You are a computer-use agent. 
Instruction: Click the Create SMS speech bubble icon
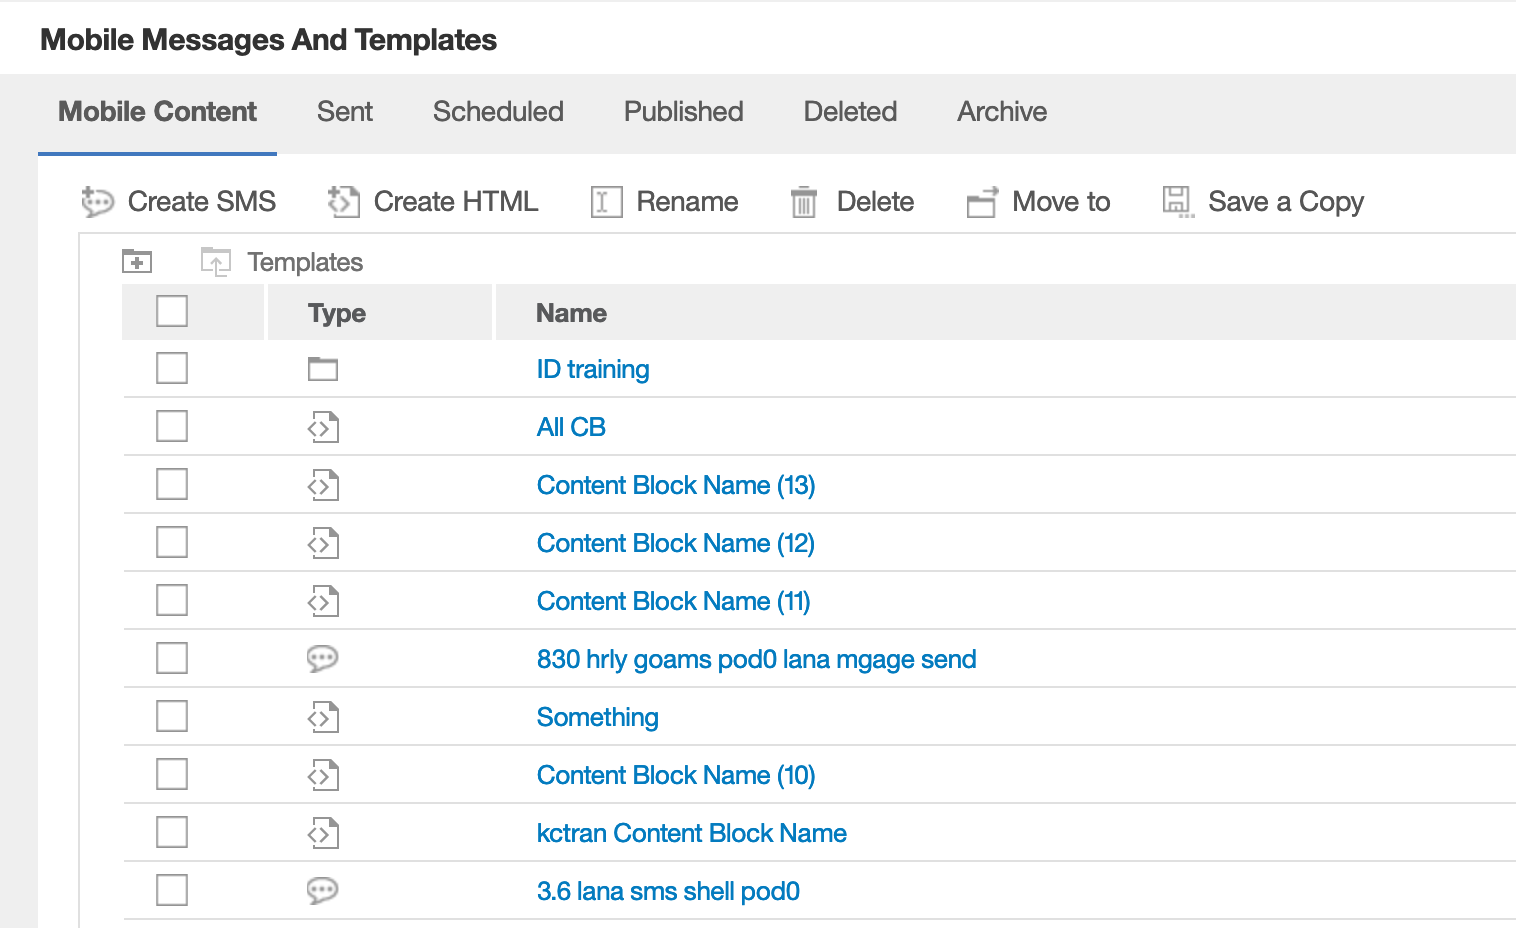tap(97, 202)
